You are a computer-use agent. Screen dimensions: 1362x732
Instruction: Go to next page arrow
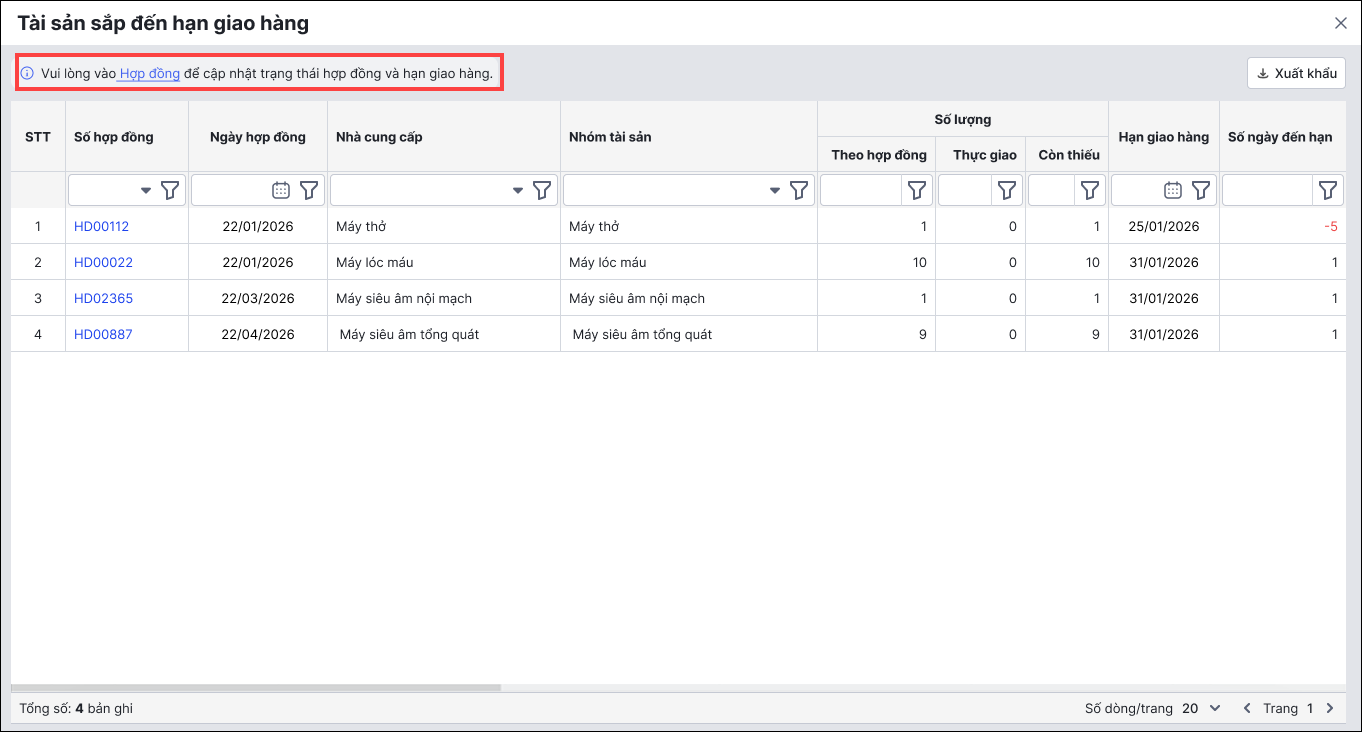point(1330,708)
